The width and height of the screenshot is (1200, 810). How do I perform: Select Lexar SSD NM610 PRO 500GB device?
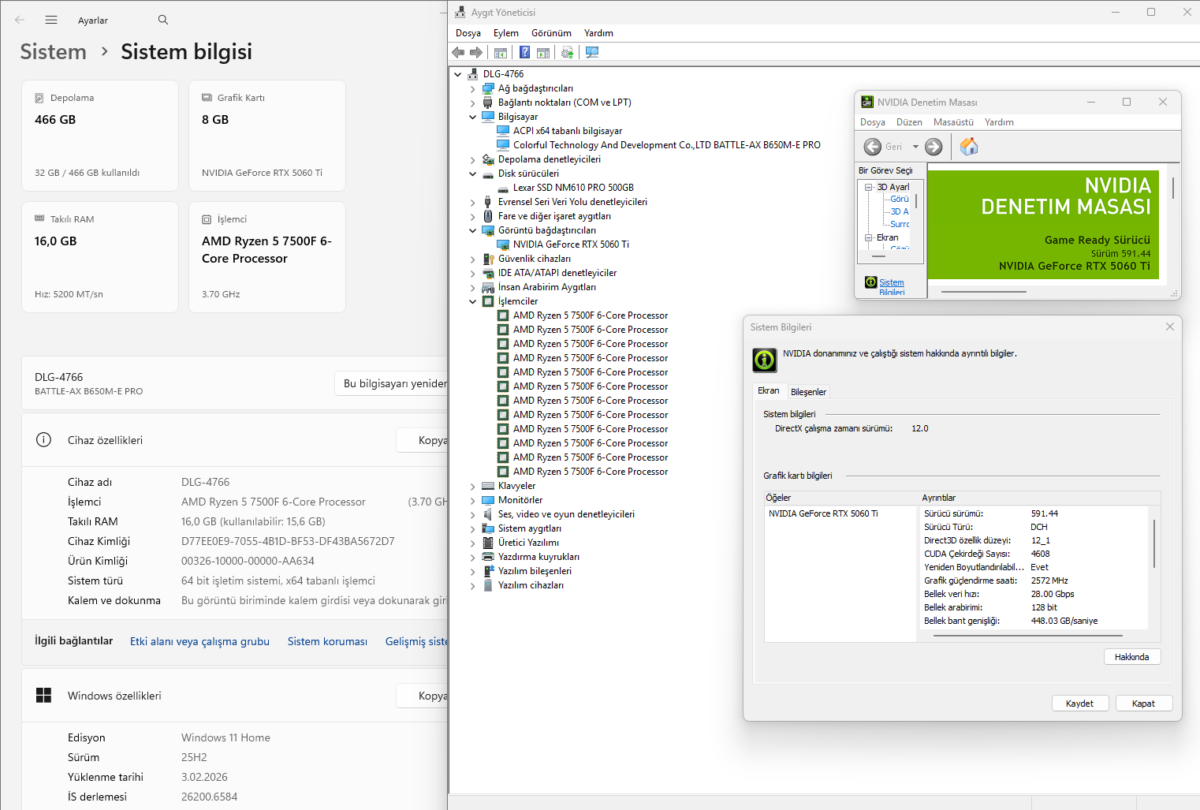coord(573,187)
